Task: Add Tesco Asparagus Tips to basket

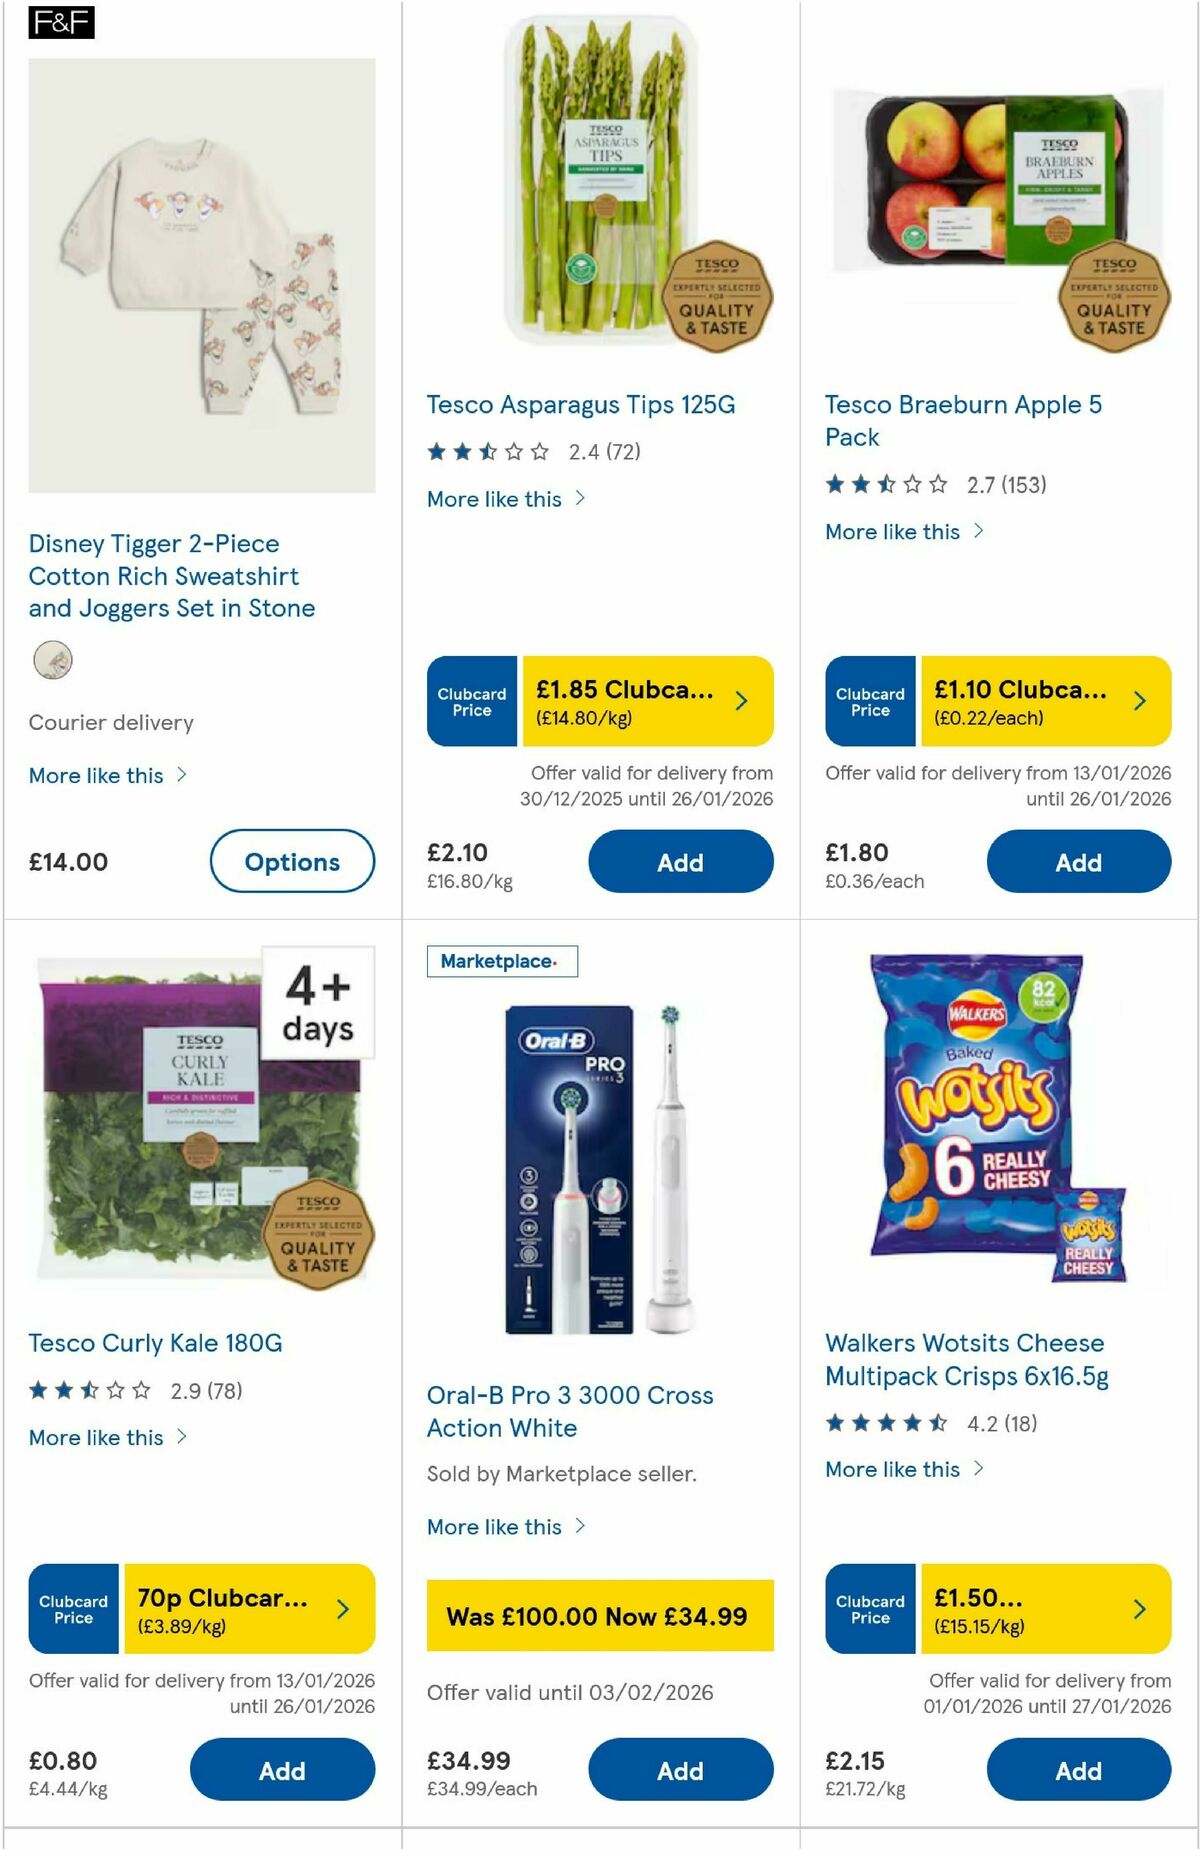Action: pos(680,861)
